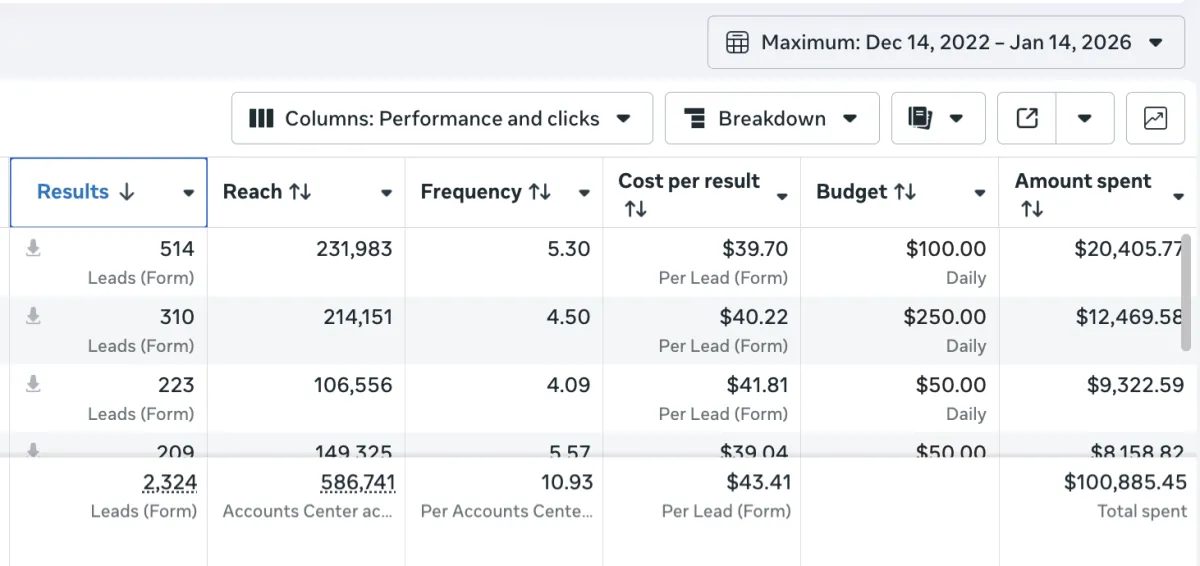Click download icon beside 310 leads
The height and width of the screenshot is (566, 1200).
pos(33,317)
